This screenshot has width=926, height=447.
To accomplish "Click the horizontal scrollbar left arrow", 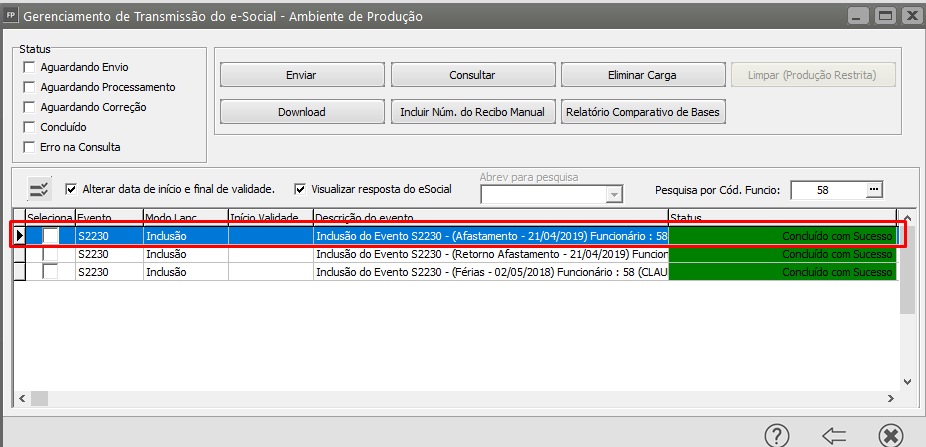I will point(22,399).
